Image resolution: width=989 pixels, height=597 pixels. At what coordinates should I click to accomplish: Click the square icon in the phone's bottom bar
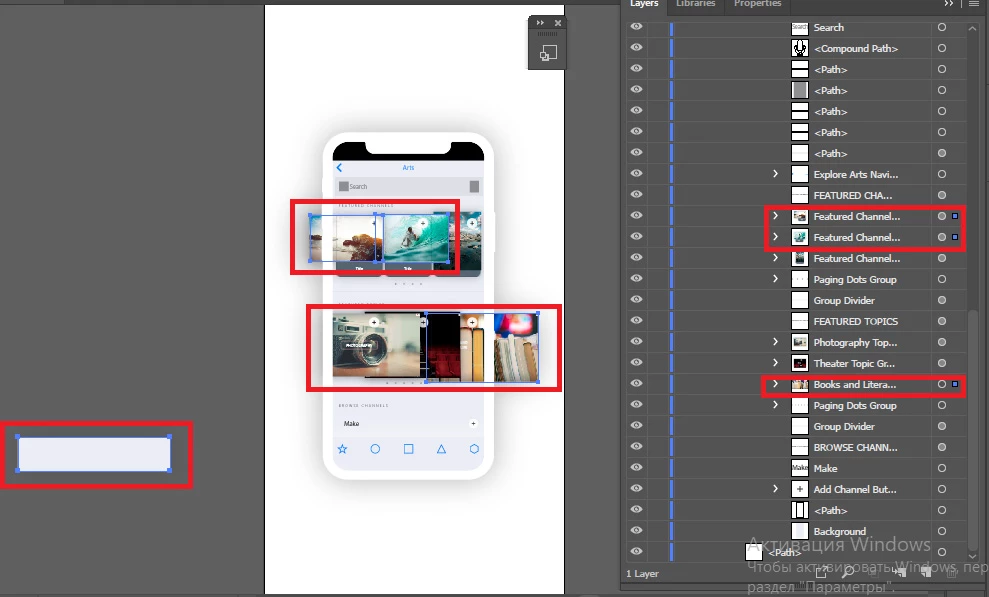click(x=409, y=449)
